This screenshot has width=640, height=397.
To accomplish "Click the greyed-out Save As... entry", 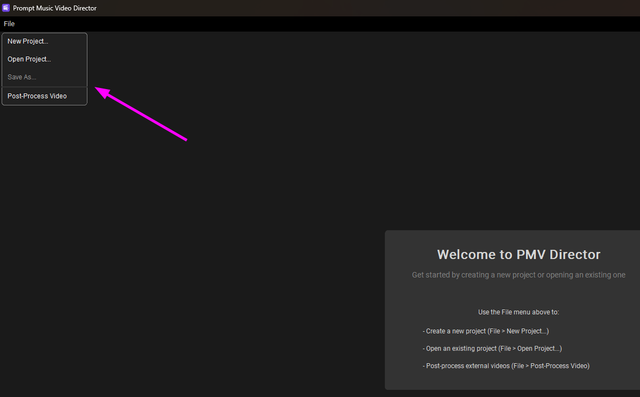I will click(44, 77).
